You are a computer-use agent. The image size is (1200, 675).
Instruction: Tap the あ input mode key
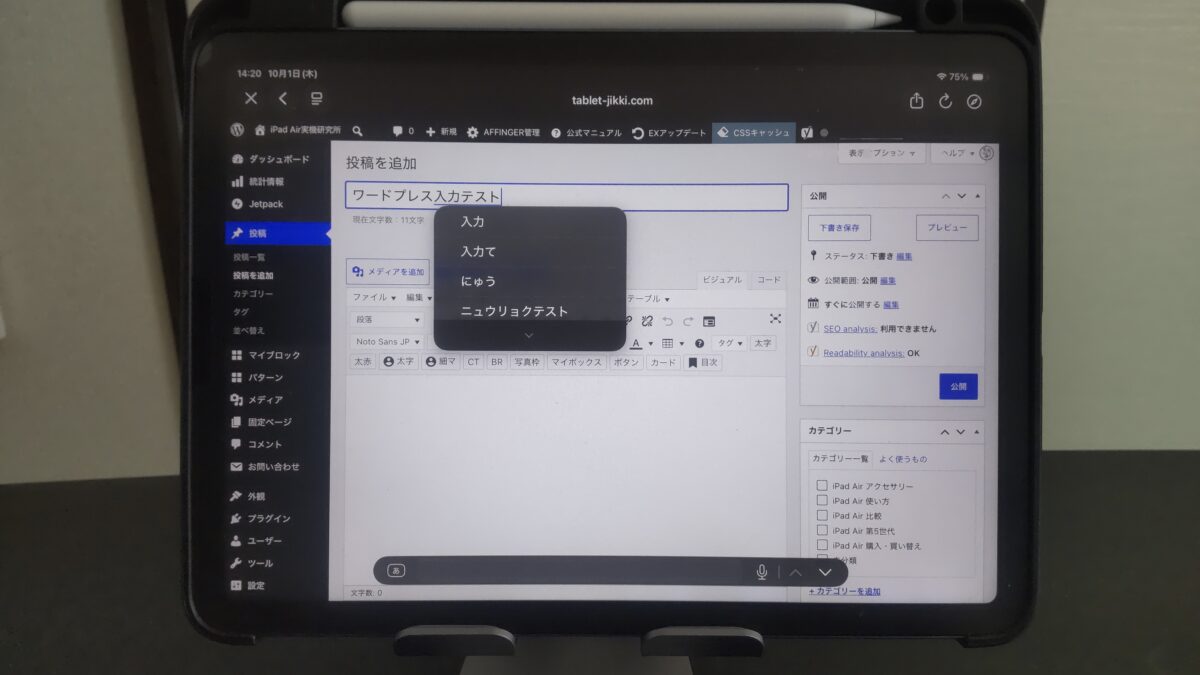click(x=396, y=571)
